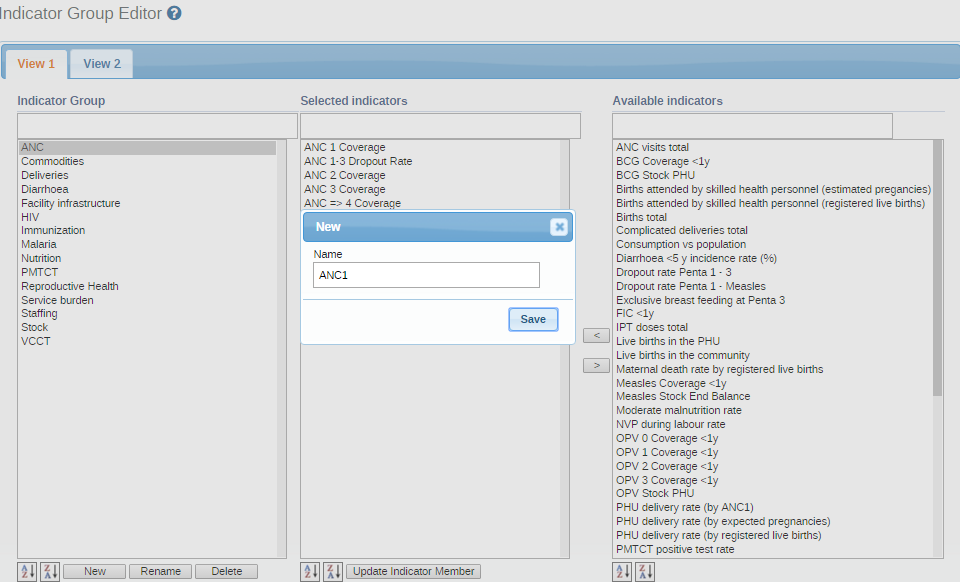The height and width of the screenshot is (582, 960).
Task: Click the Available indicators filter field
Action: 752,125
